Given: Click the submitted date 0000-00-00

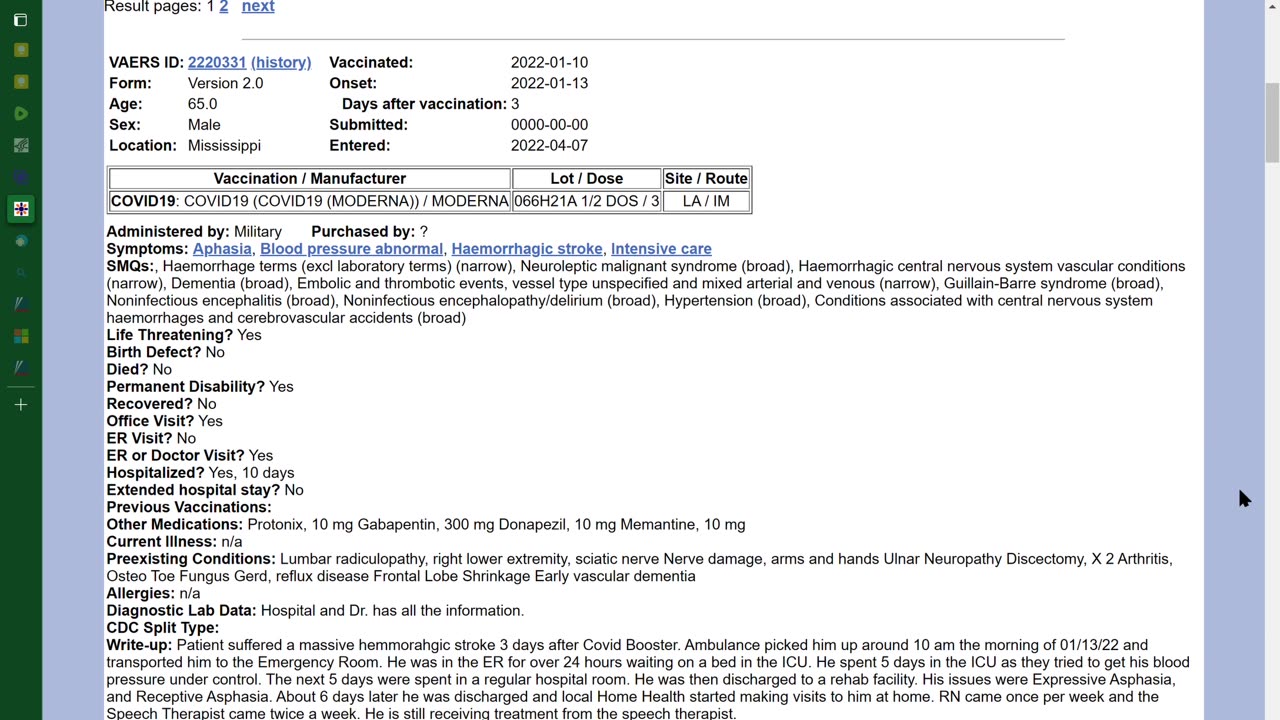Looking at the screenshot, I should (549, 125).
